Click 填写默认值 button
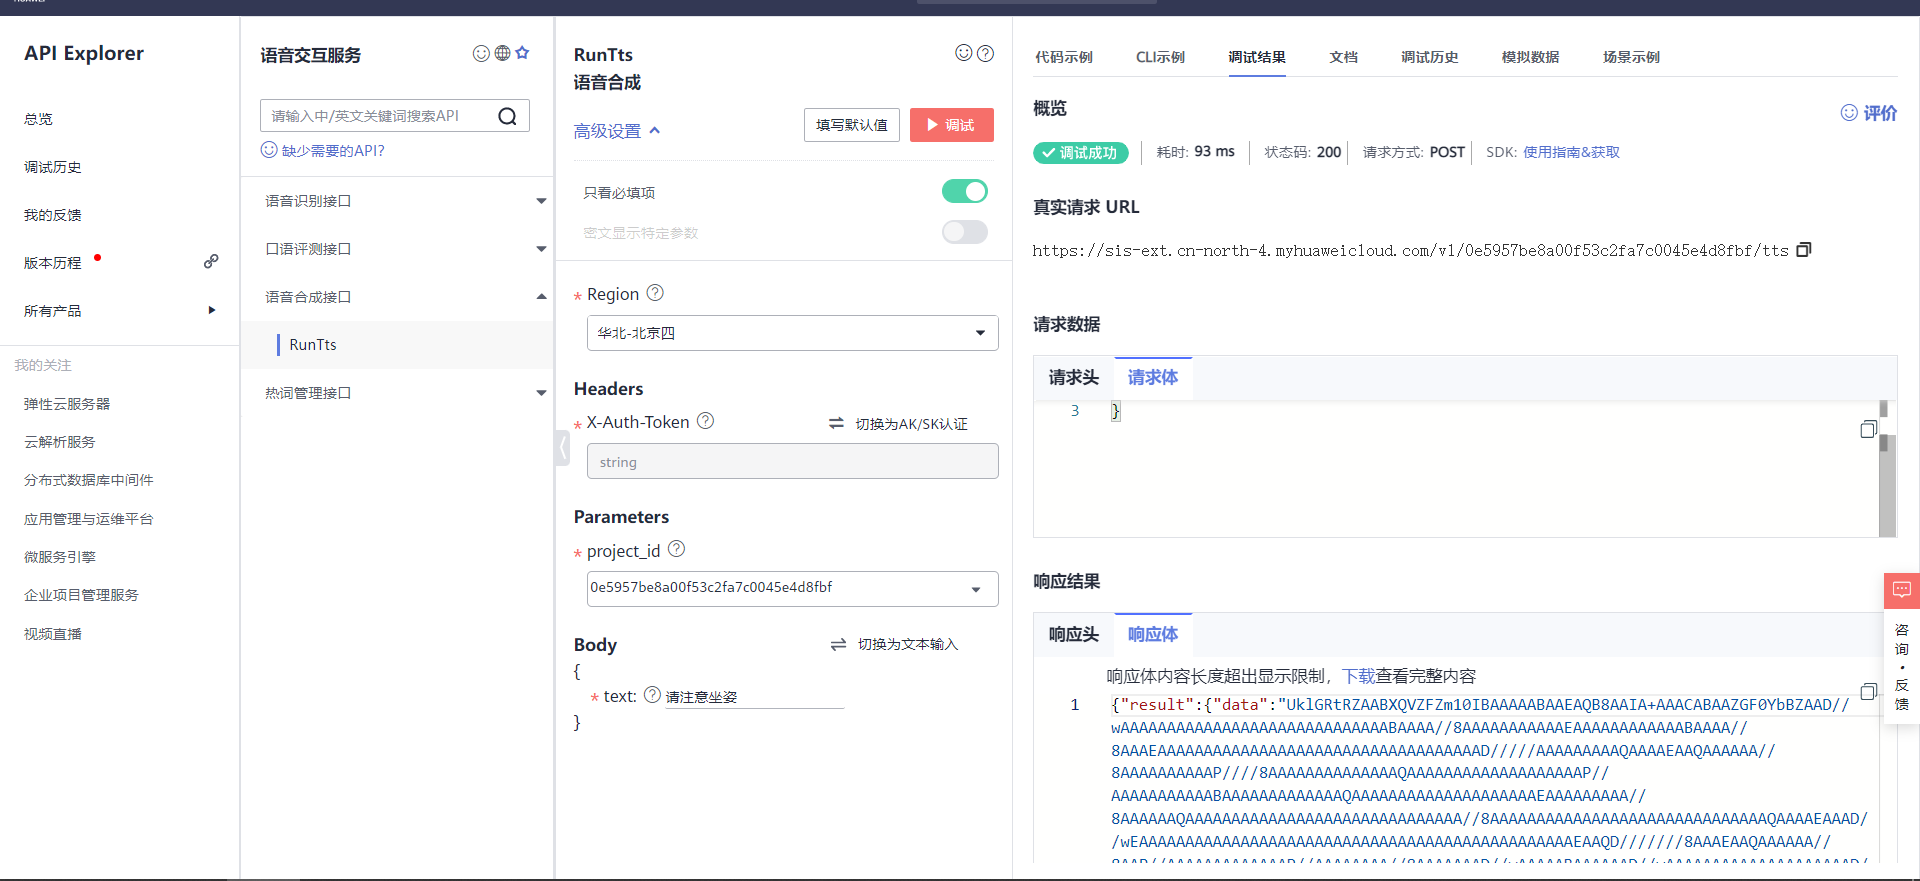Image resolution: width=1920 pixels, height=881 pixels. 852,125
